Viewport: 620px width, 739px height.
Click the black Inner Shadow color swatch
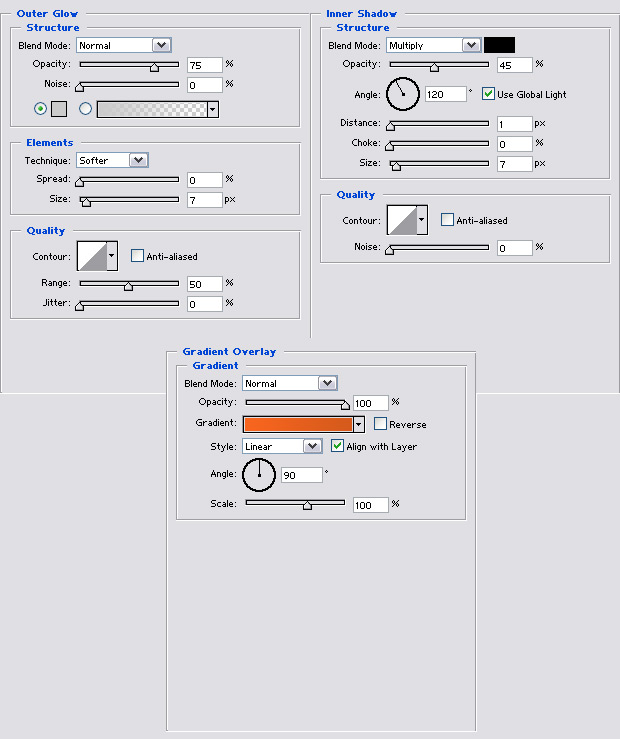(x=499, y=45)
